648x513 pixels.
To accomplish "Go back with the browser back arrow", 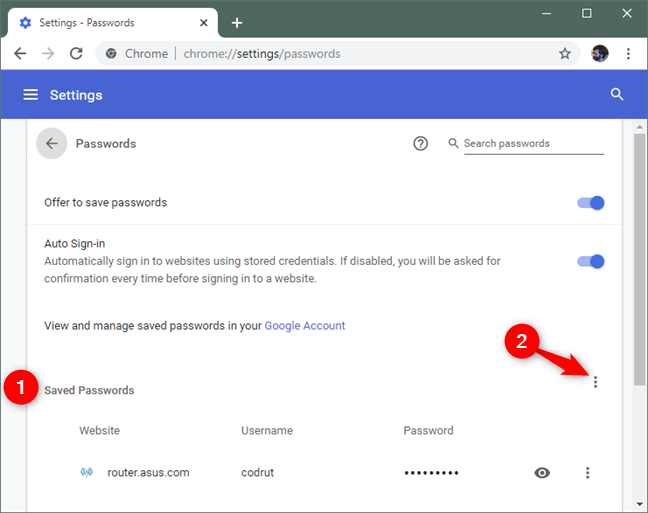I will [x=21, y=54].
